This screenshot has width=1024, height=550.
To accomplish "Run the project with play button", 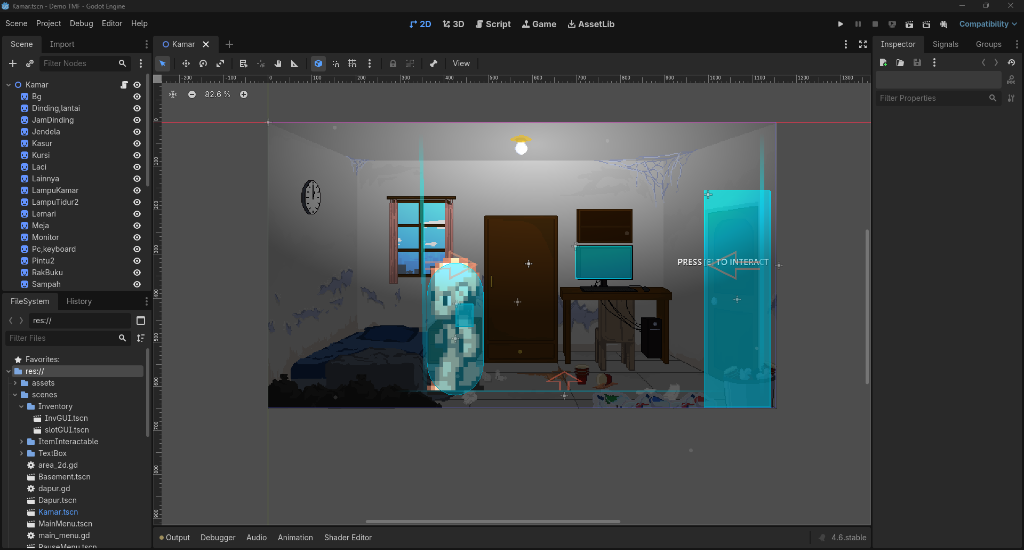I will pos(840,24).
